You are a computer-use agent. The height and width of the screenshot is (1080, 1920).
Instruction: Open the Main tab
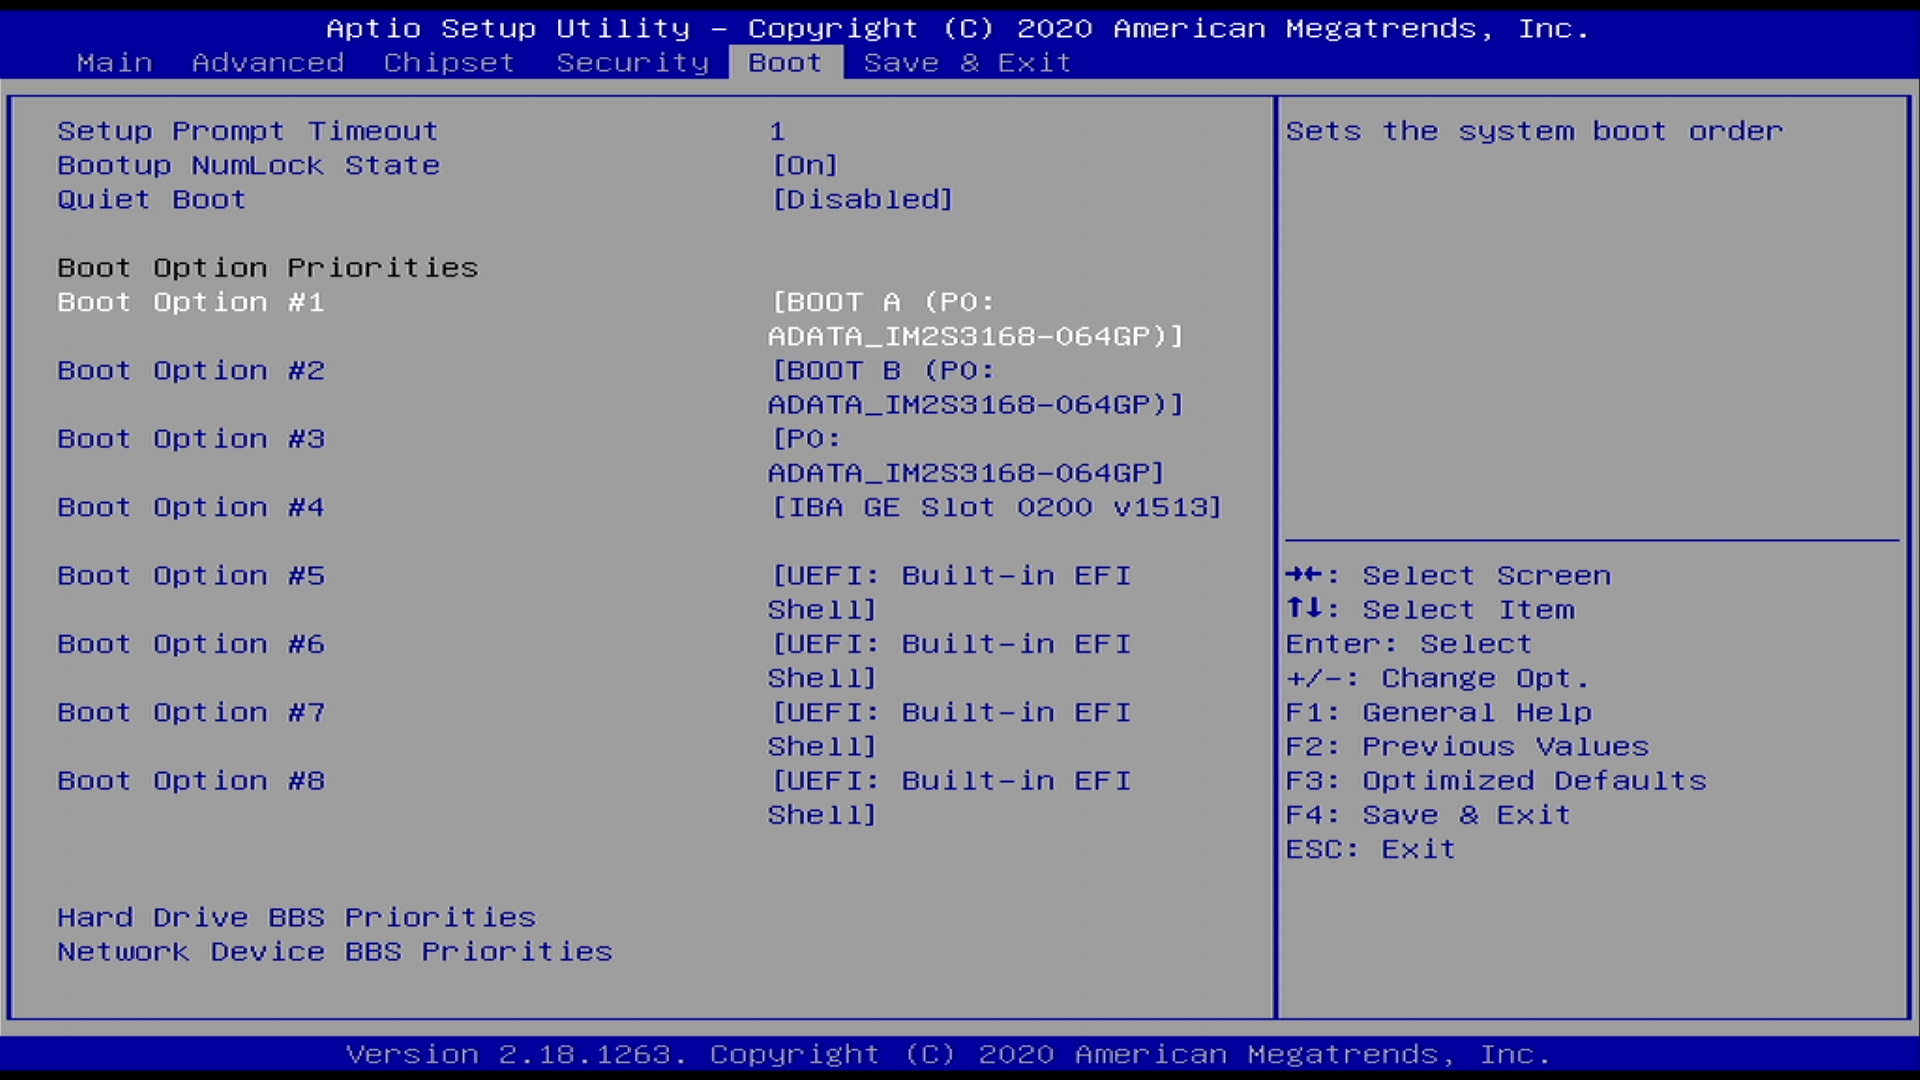click(114, 63)
